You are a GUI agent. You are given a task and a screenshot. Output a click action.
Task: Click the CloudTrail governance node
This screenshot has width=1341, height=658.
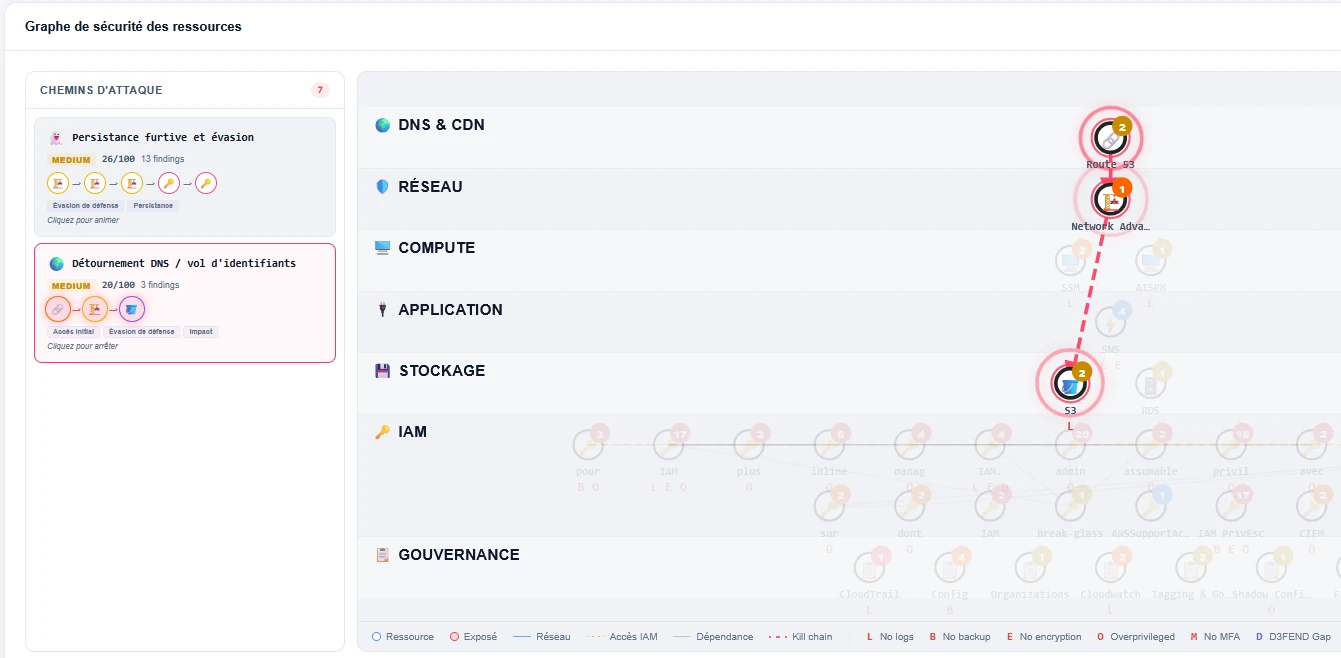click(x=869, y=568)
